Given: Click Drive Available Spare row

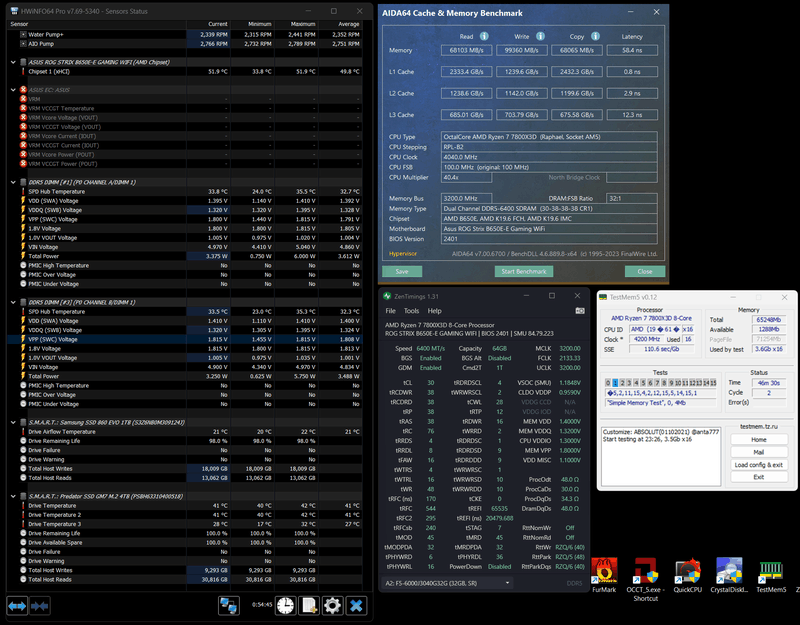Looking at the screenshot, I should [185, 542].
